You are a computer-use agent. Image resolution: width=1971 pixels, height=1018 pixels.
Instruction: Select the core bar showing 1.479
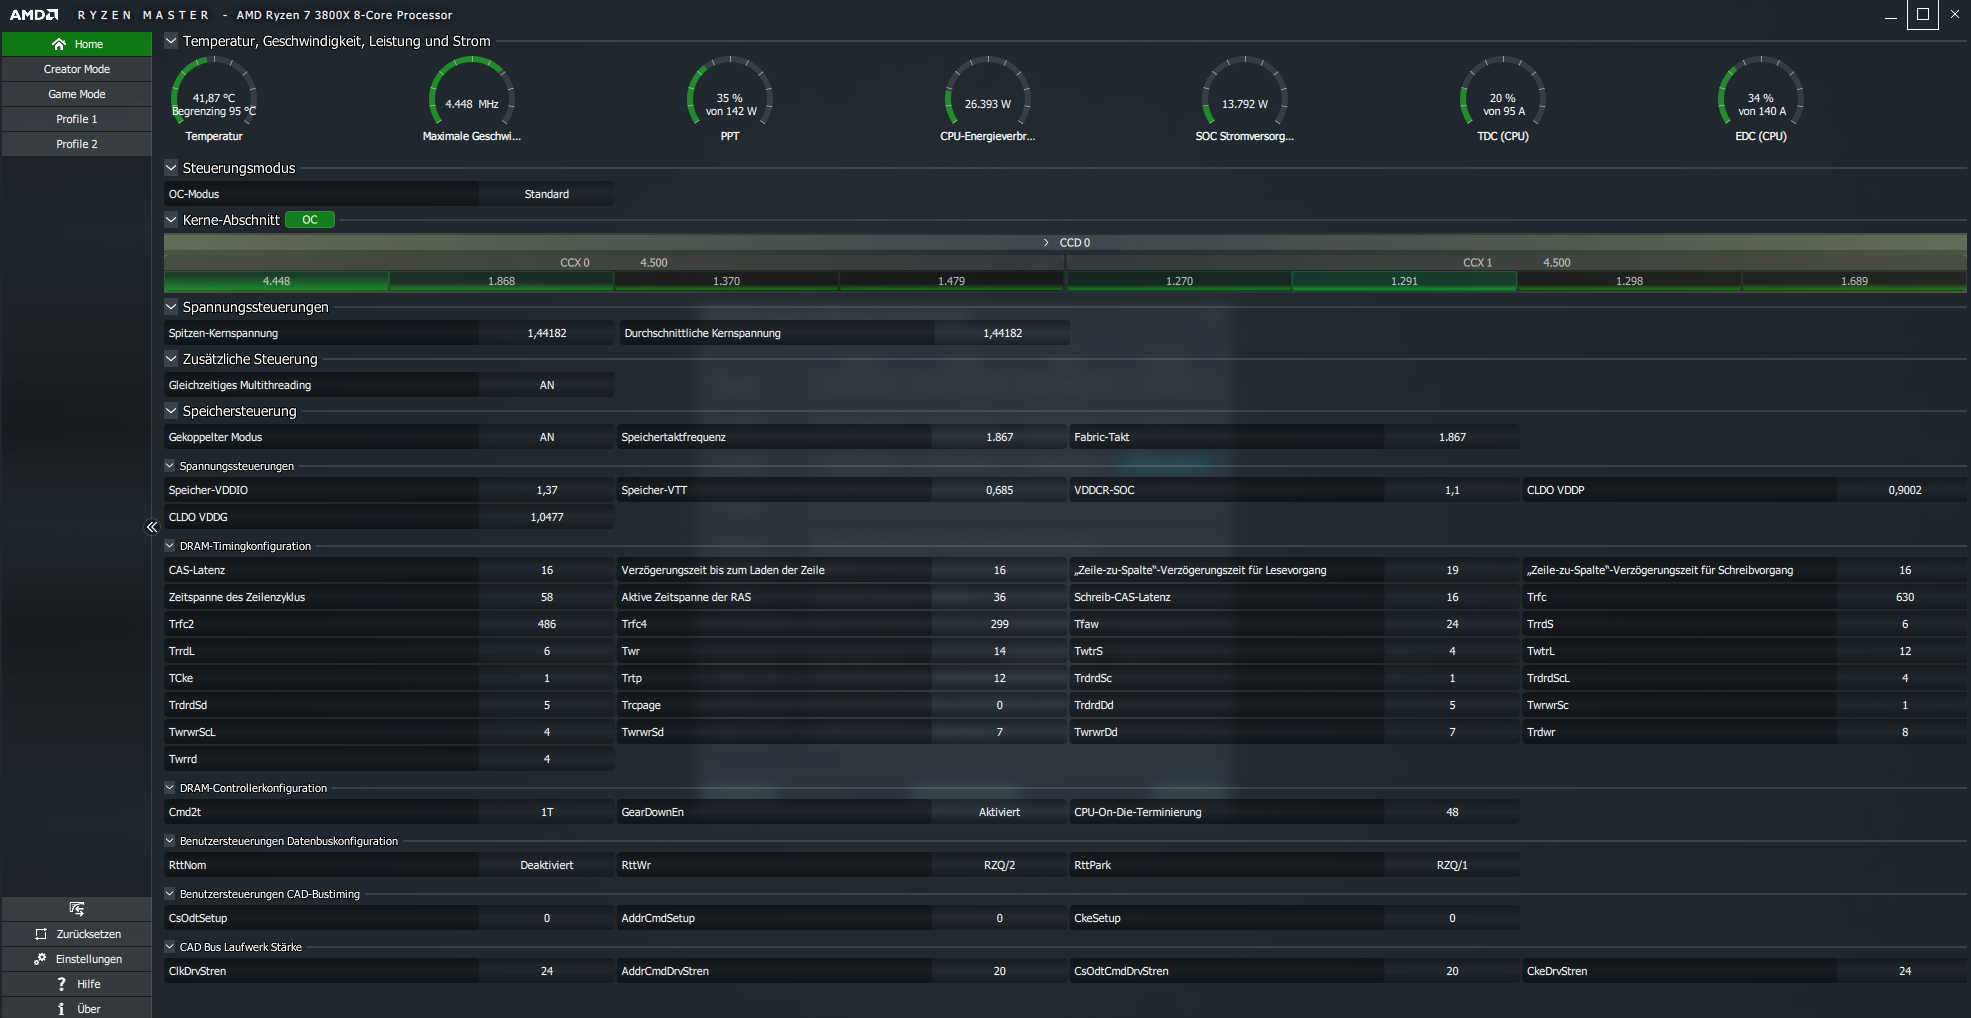[951, 281]
